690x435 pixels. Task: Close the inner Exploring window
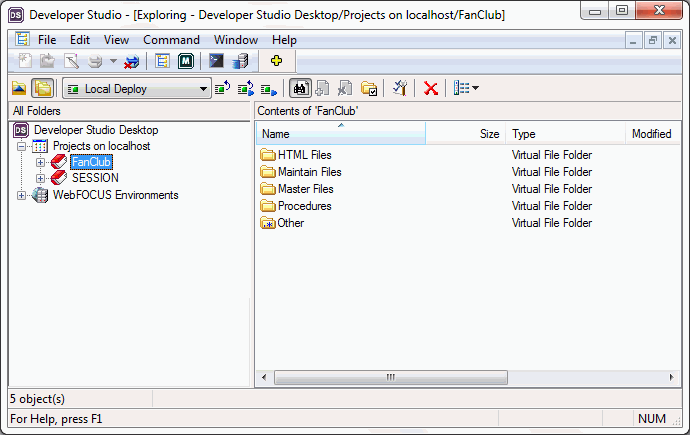pyautogui.click(x=672, y=41)
